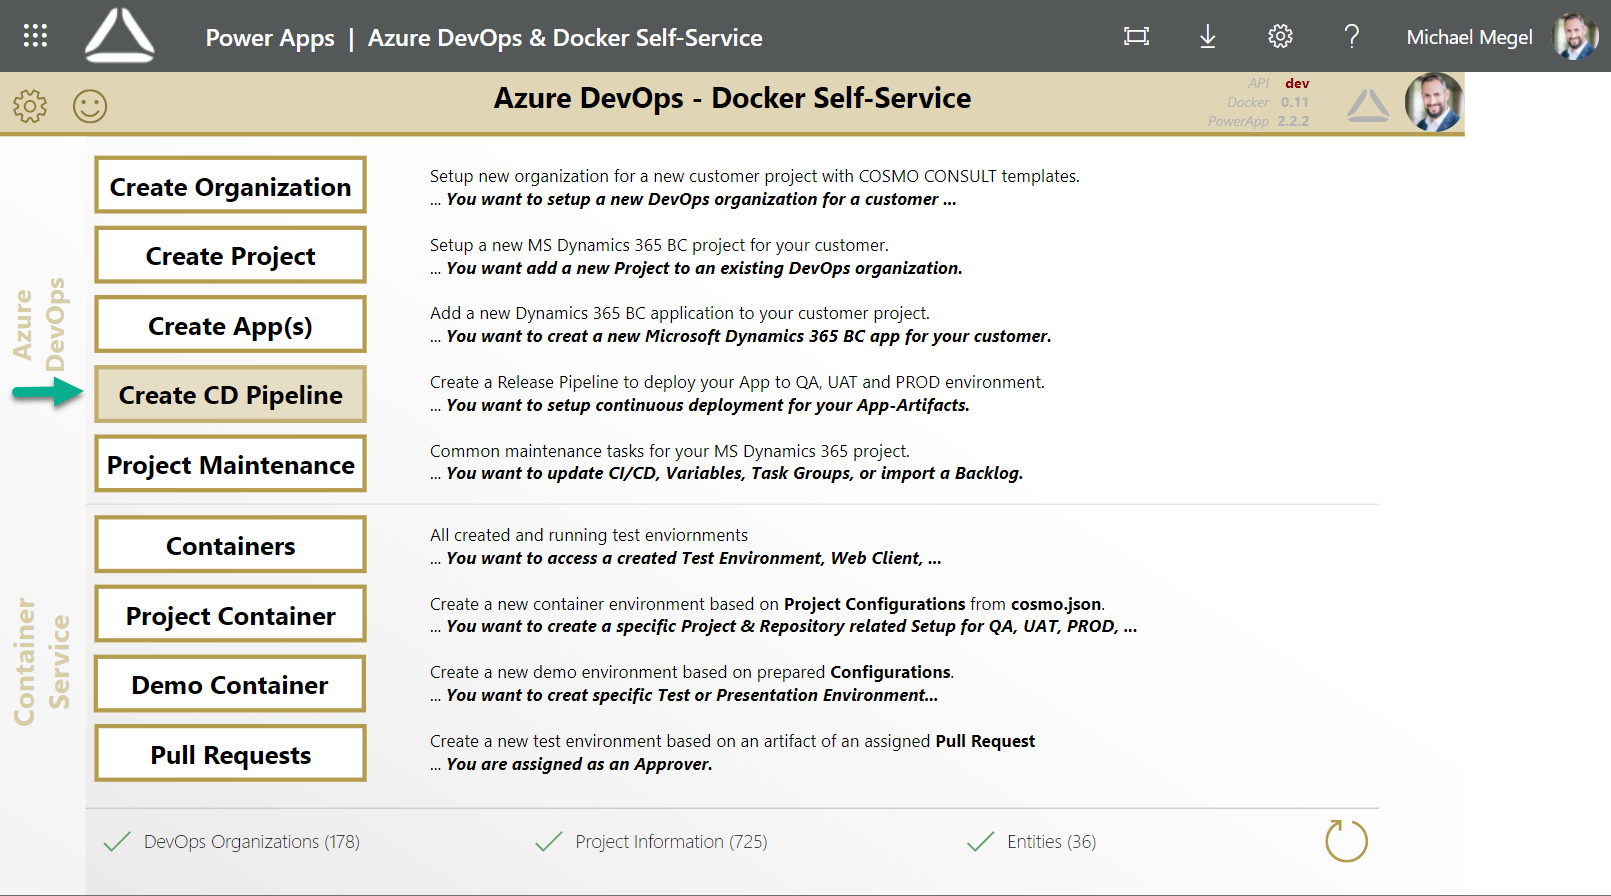Click 'Create a Release Pipeline to deploy' description
1611x896 pixels.
point(737,382)
